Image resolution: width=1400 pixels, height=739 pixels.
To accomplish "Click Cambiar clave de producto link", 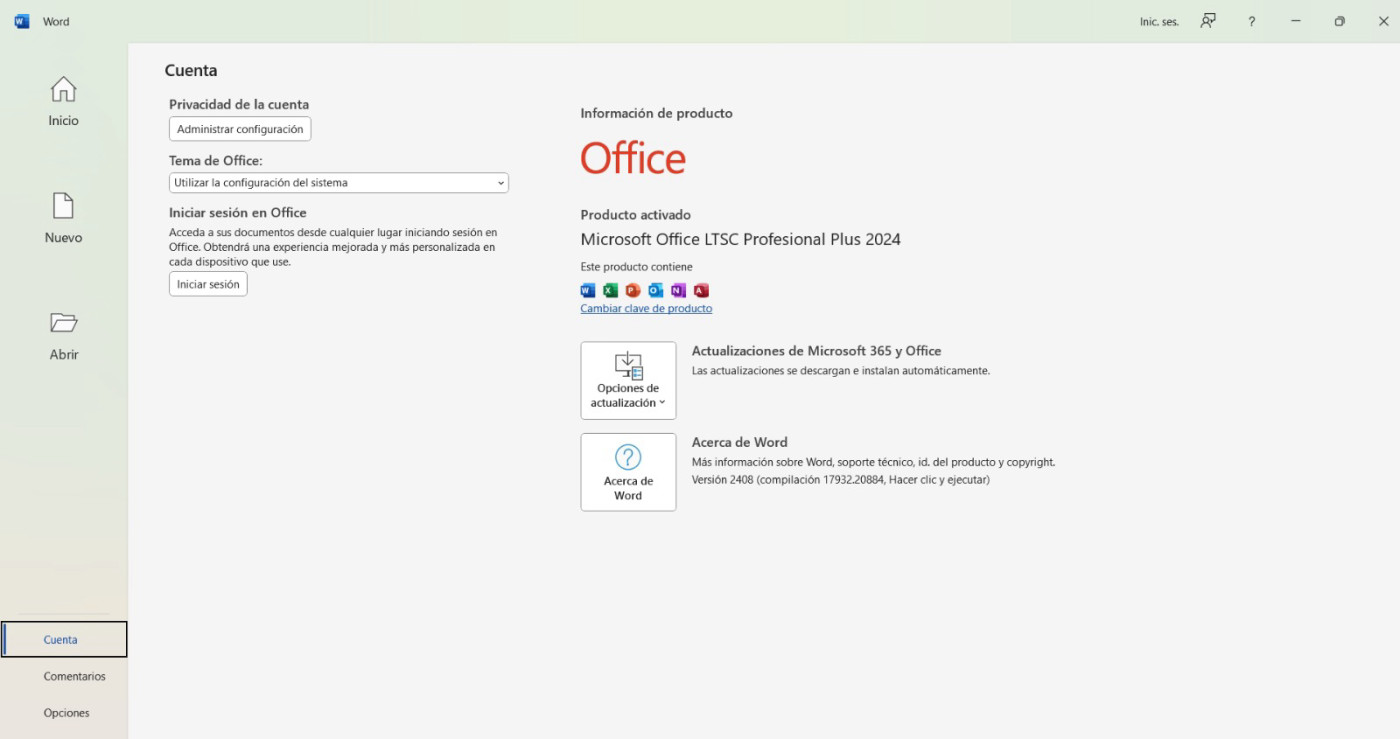I will click(x=646, y=308).
